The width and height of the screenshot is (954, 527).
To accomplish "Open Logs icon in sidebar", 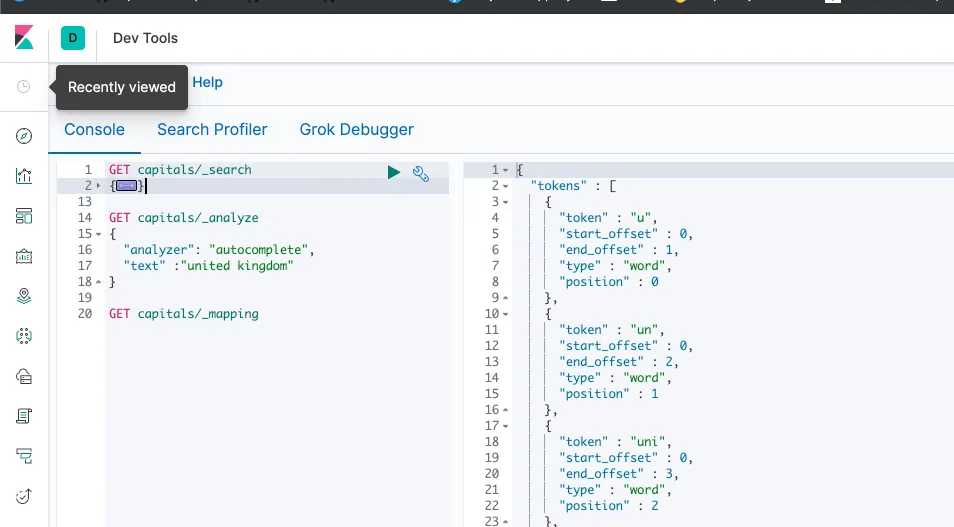I will pyautogui.click(x=24, y=416).
